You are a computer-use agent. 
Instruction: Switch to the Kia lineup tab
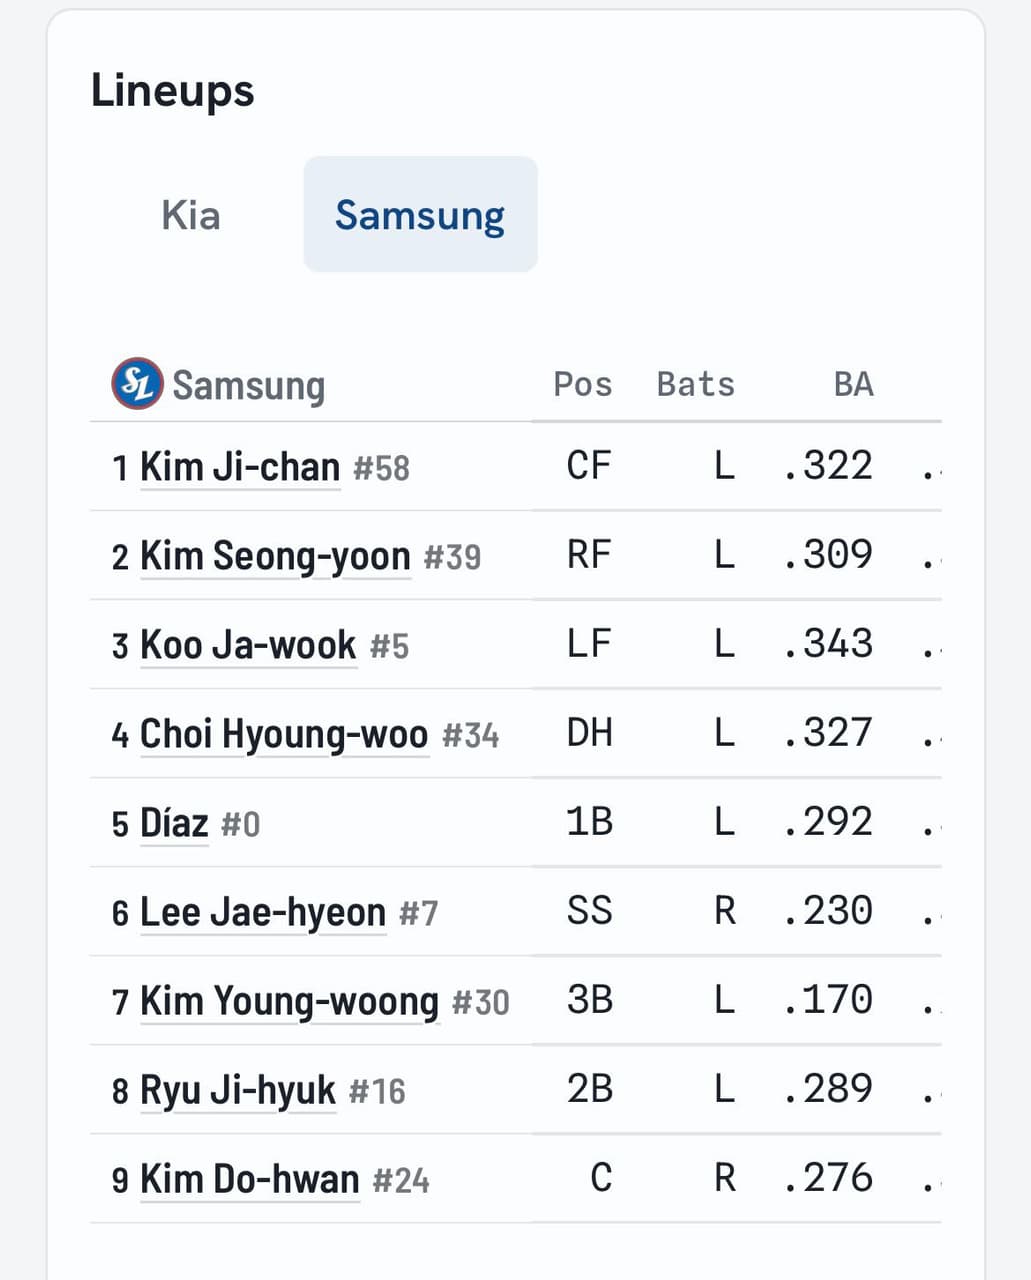pos(191,215)
